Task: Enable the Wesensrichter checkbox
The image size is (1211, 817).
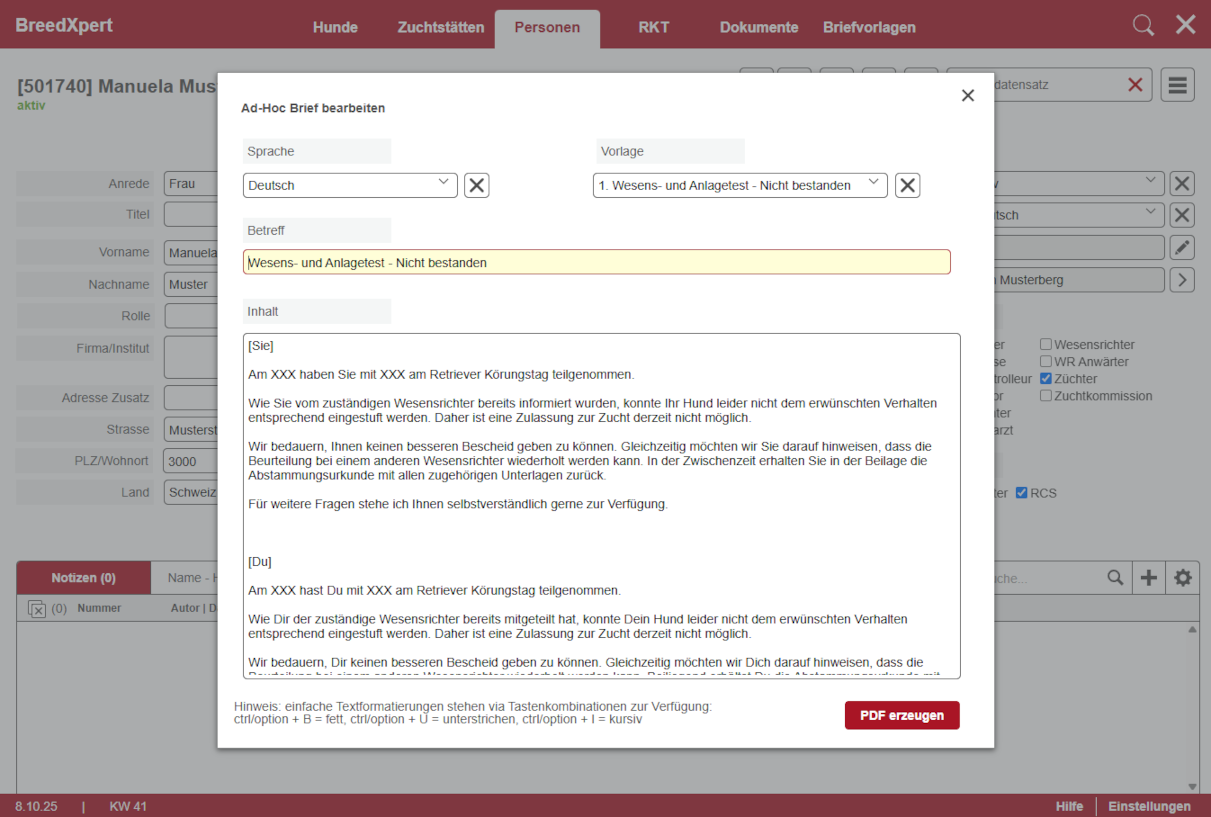Action: 1046,345
